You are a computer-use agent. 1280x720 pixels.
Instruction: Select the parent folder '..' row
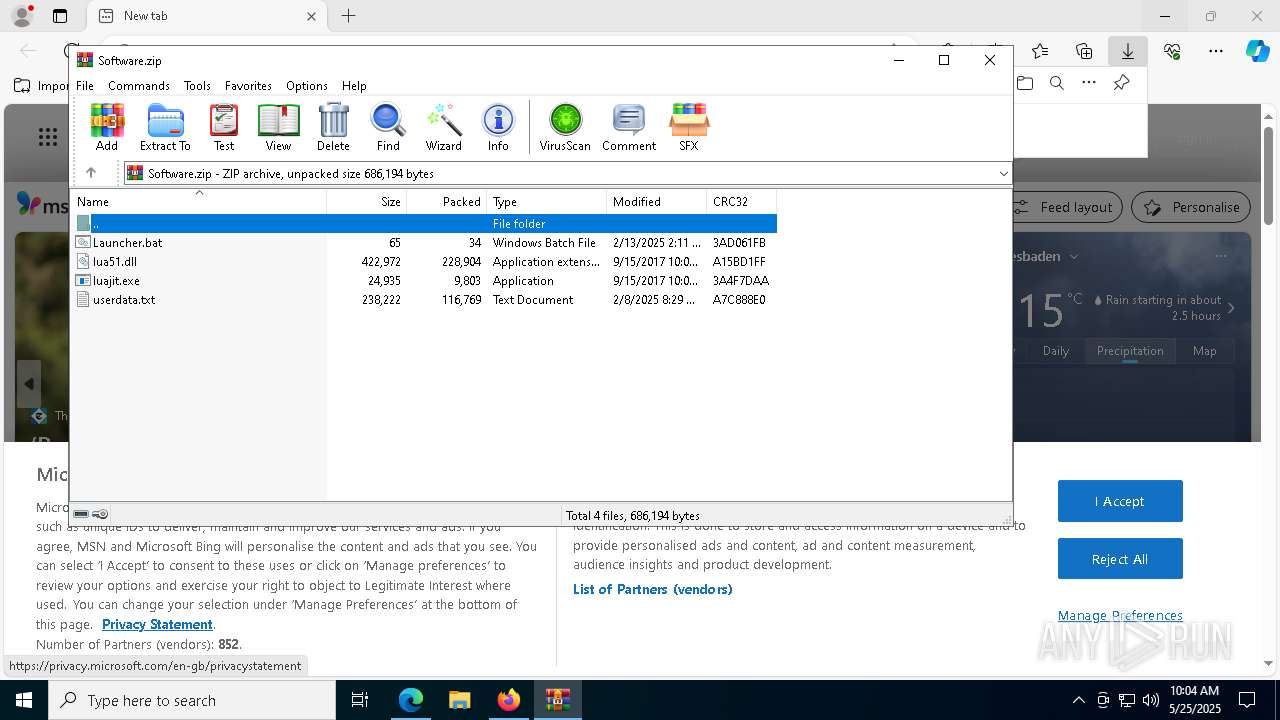pyautogui.click(x=425, y=223)
